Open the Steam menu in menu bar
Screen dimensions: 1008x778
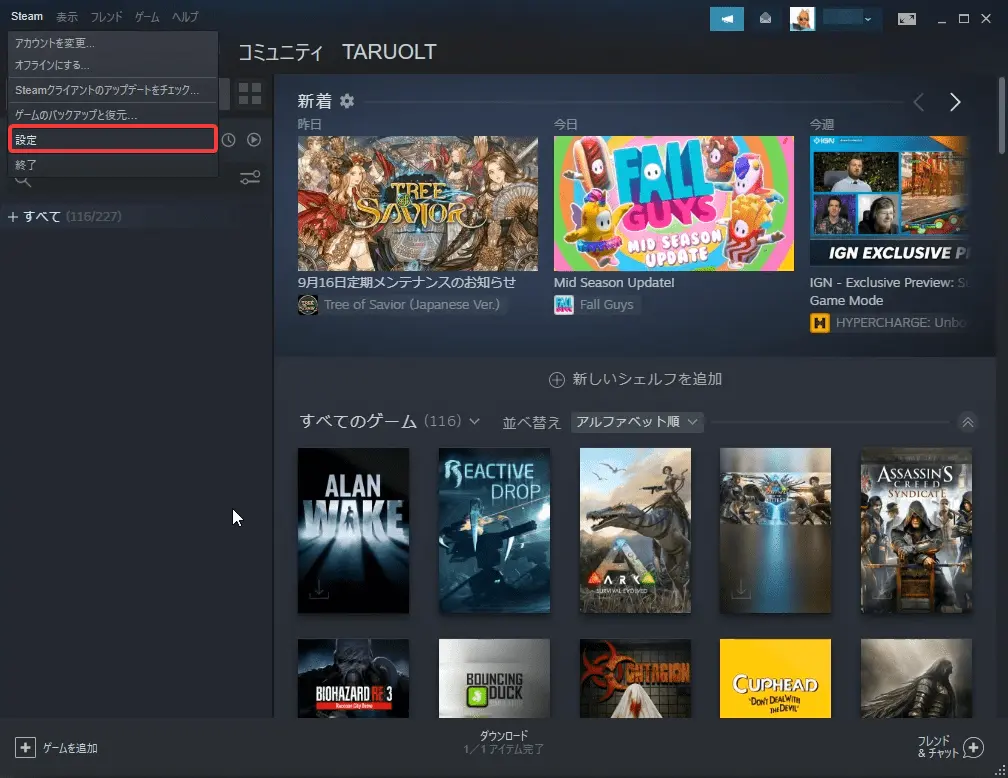[x=27, y=16]
